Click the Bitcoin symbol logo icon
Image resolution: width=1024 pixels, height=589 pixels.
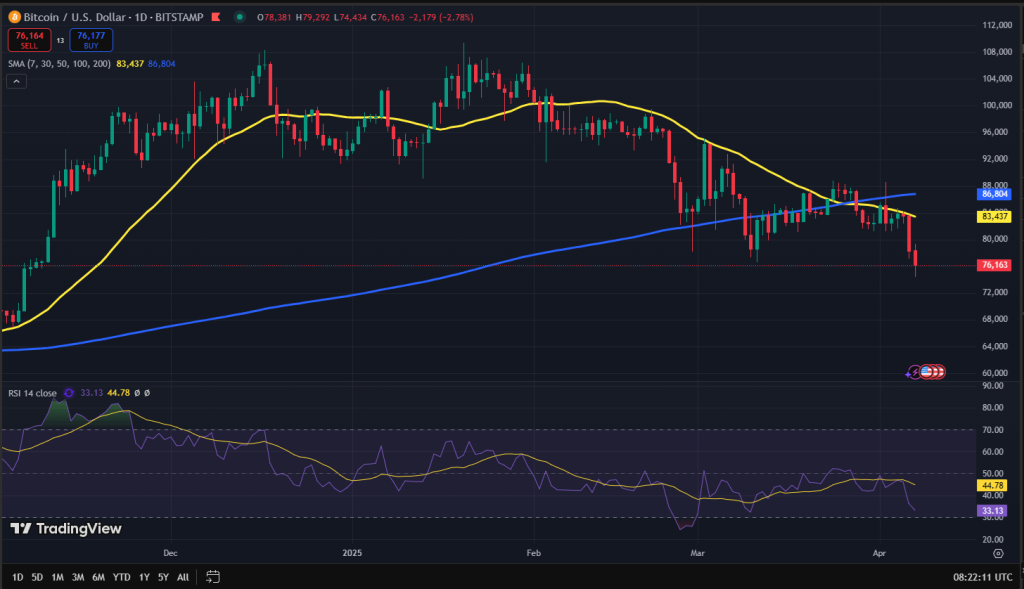(14, 17)
